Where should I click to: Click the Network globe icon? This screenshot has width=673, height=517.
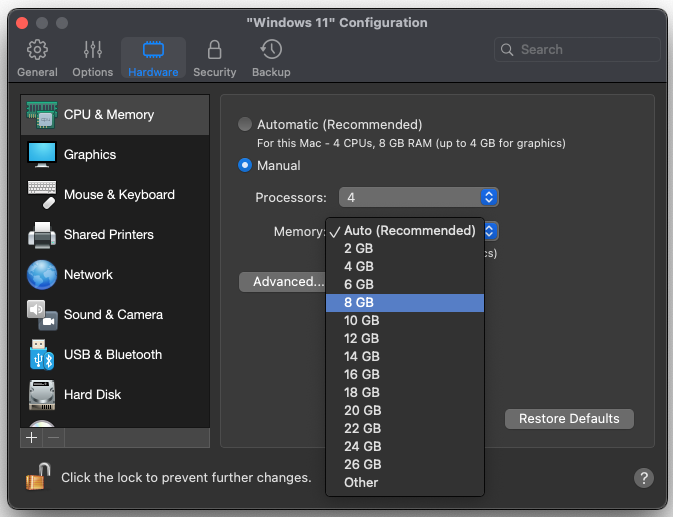[x=42, y=275]
